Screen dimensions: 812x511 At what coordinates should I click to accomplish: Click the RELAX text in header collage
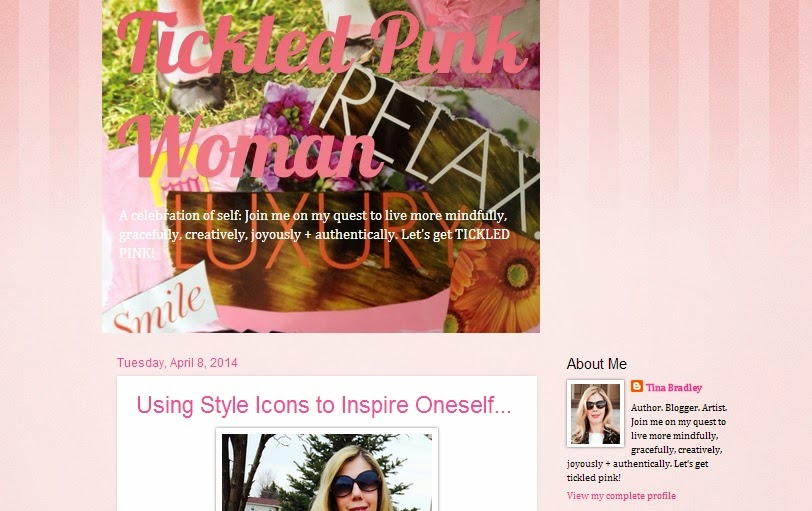click(430, 145)
